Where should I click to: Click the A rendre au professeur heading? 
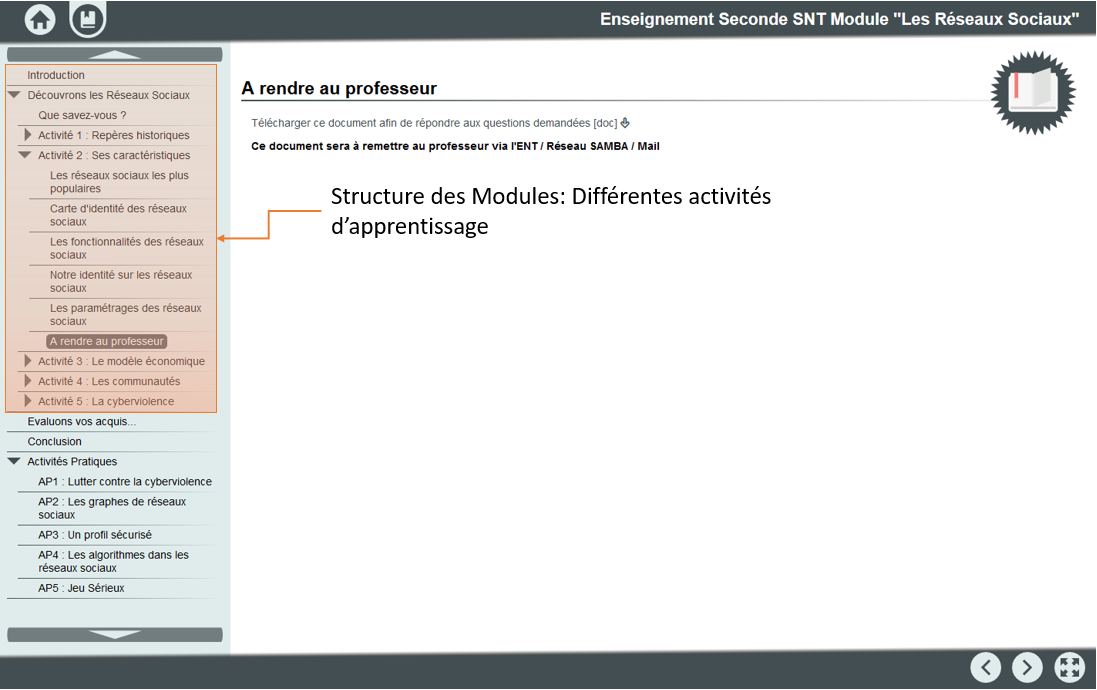pyautogui.click(x=339, y=88)
